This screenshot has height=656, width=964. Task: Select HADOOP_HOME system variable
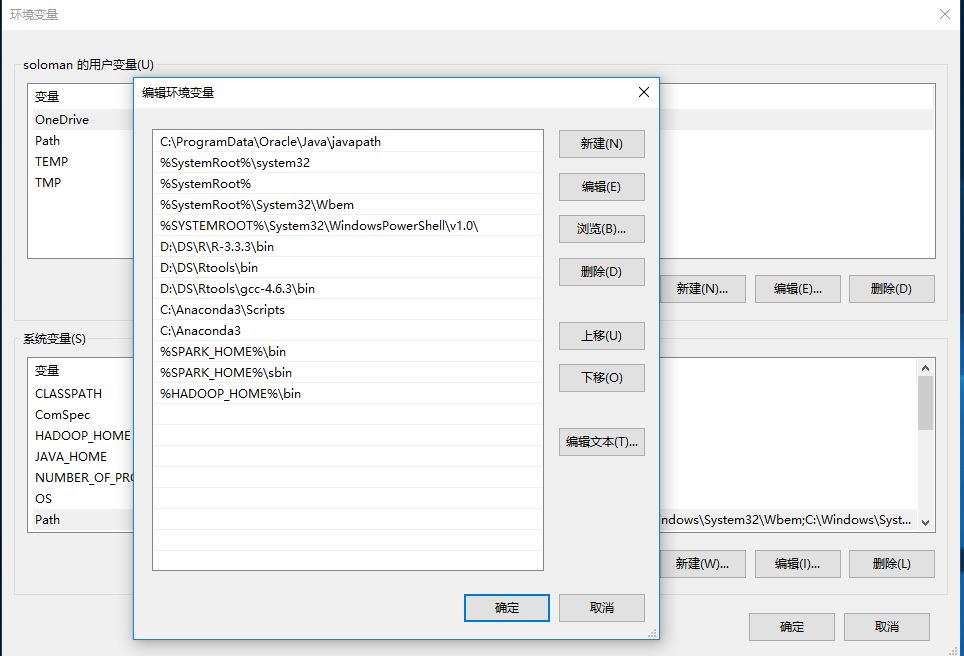(x=81, y=435)
